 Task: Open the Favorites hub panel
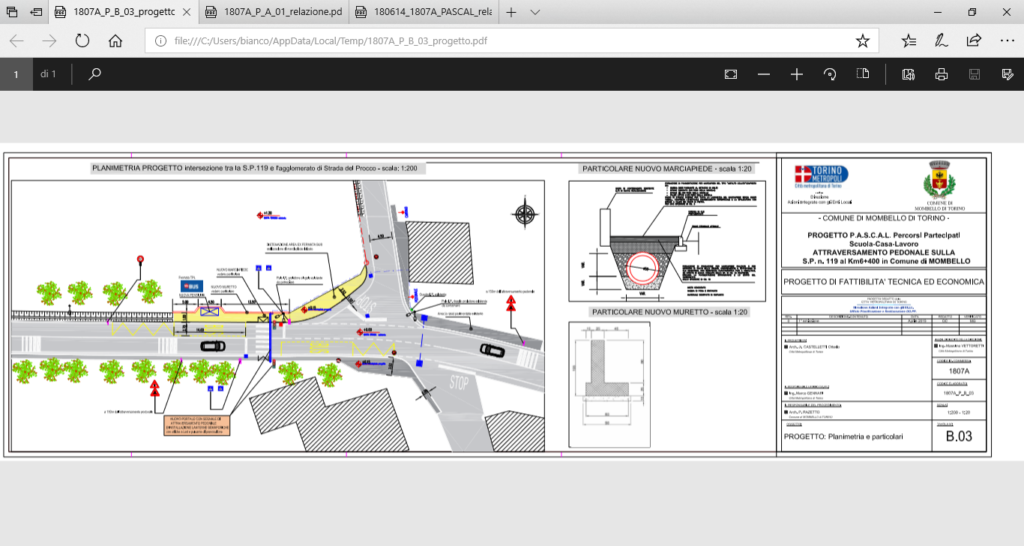coord(908,41)
